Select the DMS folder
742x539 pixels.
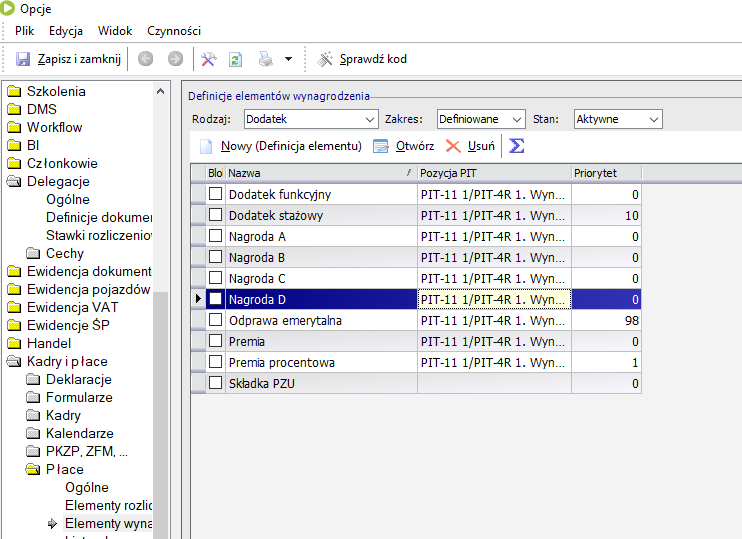pos(32,109)
